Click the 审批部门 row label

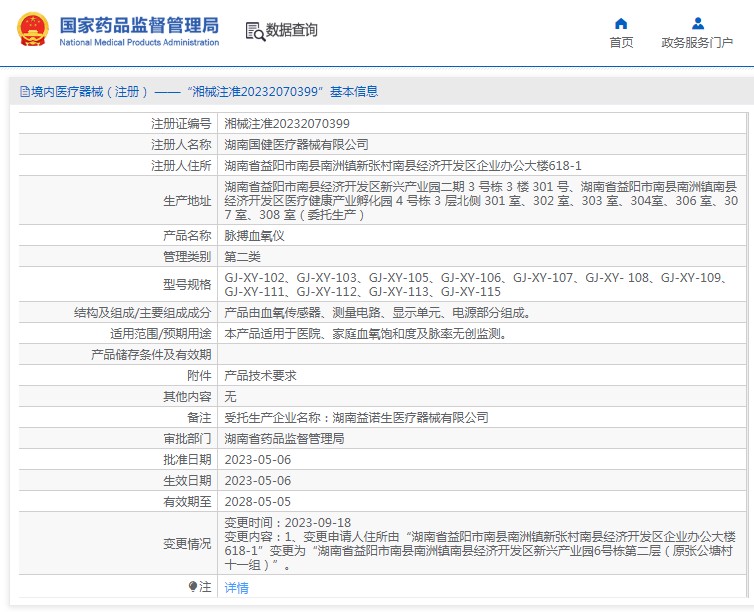click(x=187, y=438)
